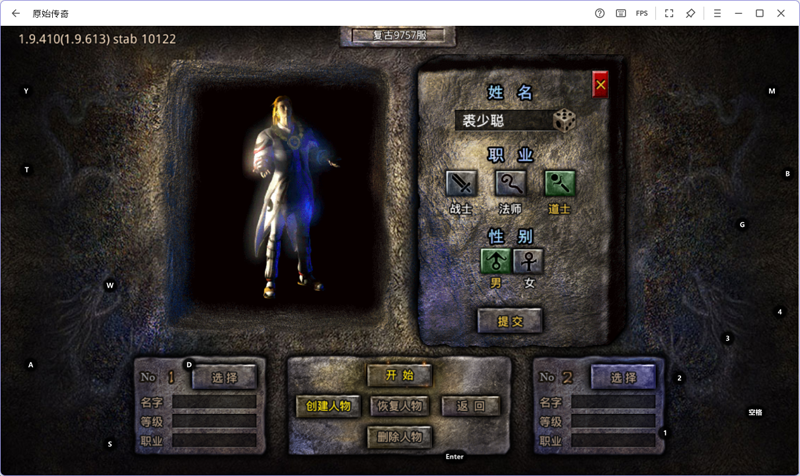The image size is (800, 476).
Task: Submit character with 提交 button
Action: point(510,321)
